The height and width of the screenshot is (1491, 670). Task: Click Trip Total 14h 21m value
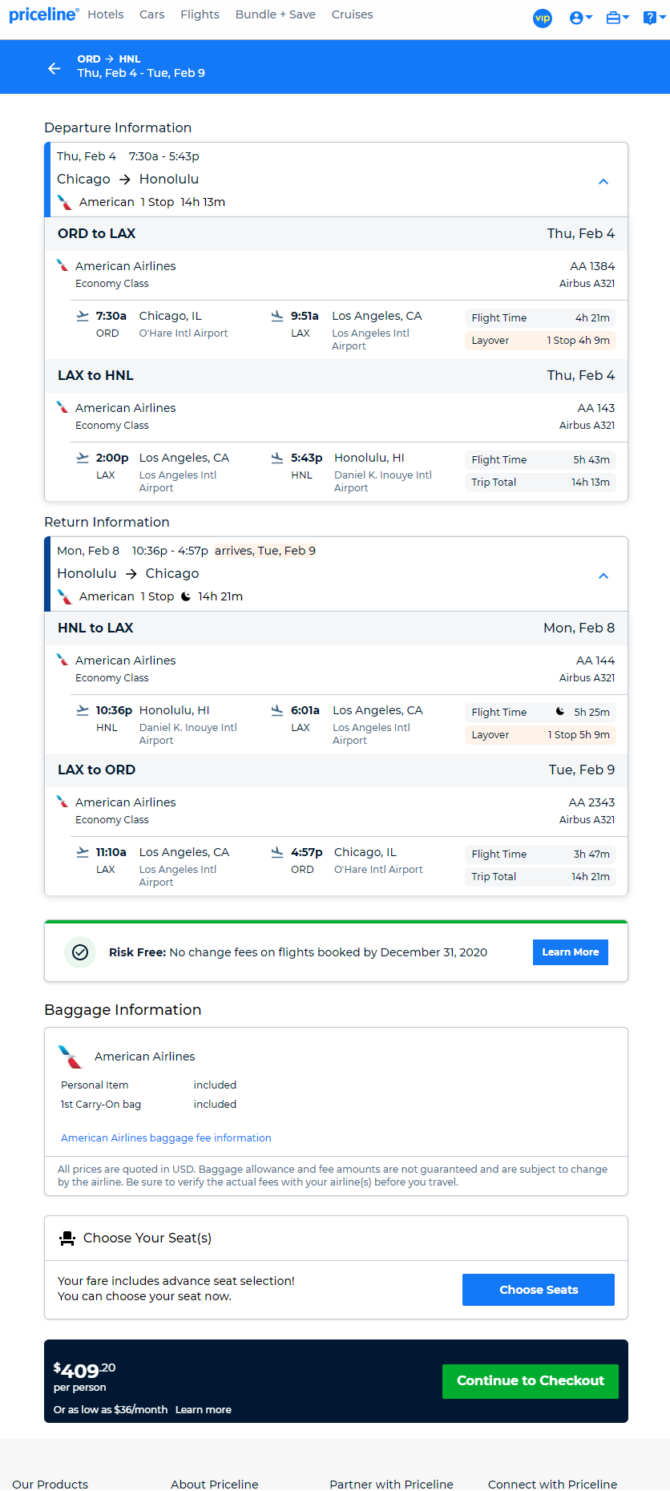coord(591,877)
